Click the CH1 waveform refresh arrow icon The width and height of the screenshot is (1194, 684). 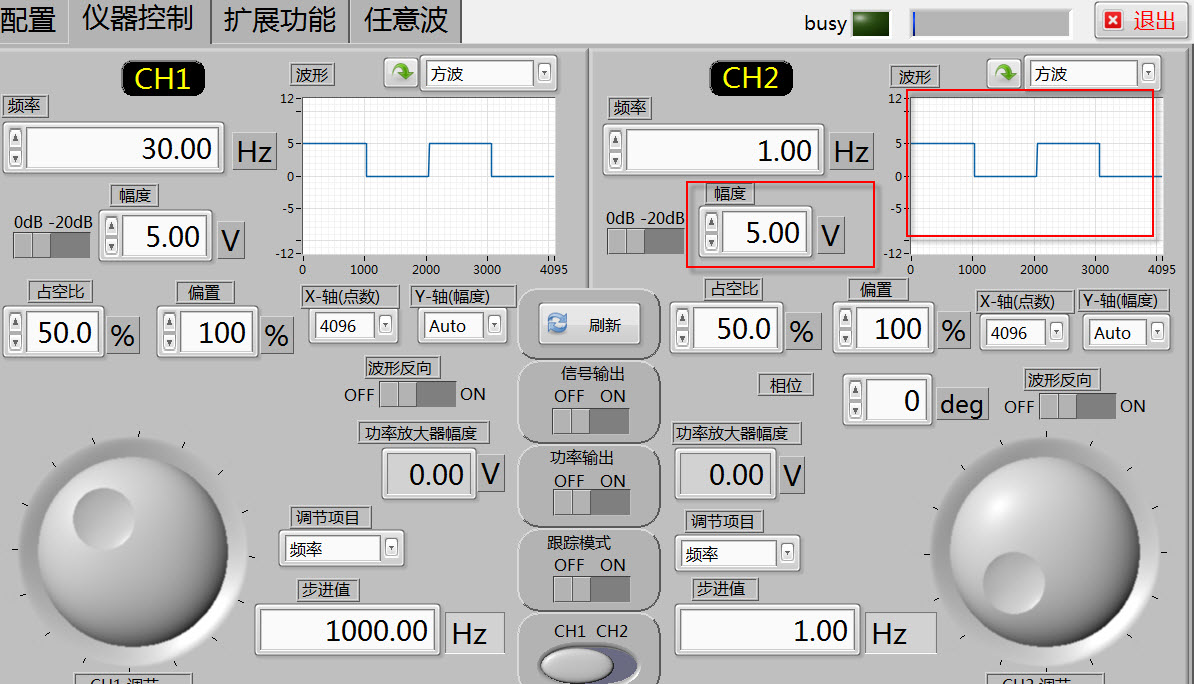(x=400, y=73)
